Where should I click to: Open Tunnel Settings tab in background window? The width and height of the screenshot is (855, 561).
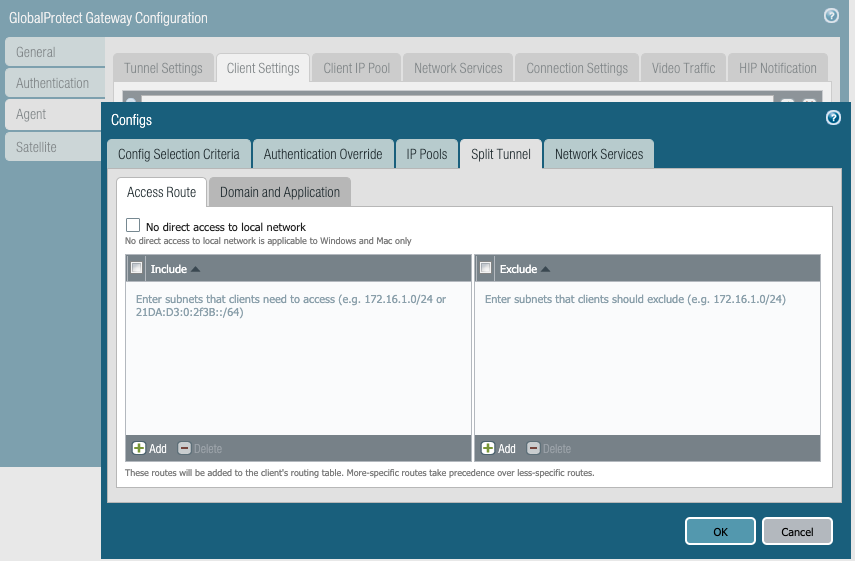(x=163, y=68)
